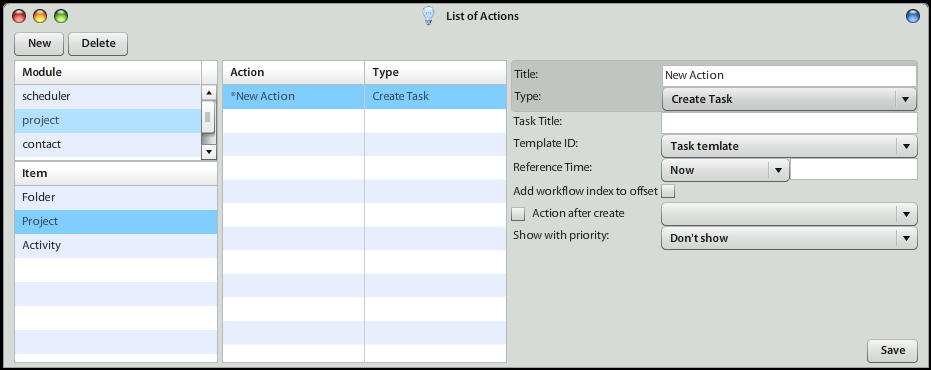Minimize window with yellow button
This screenshot has height=370, width=931.
click(40, 17)
